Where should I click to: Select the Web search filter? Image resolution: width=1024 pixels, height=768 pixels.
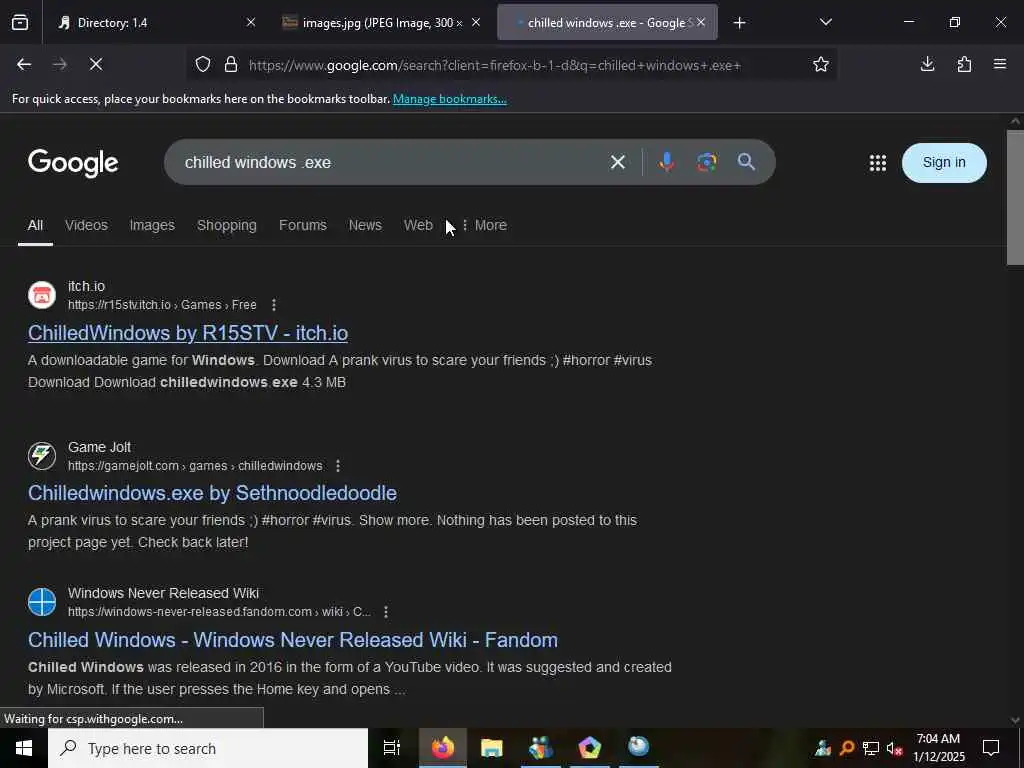(418, 225)
